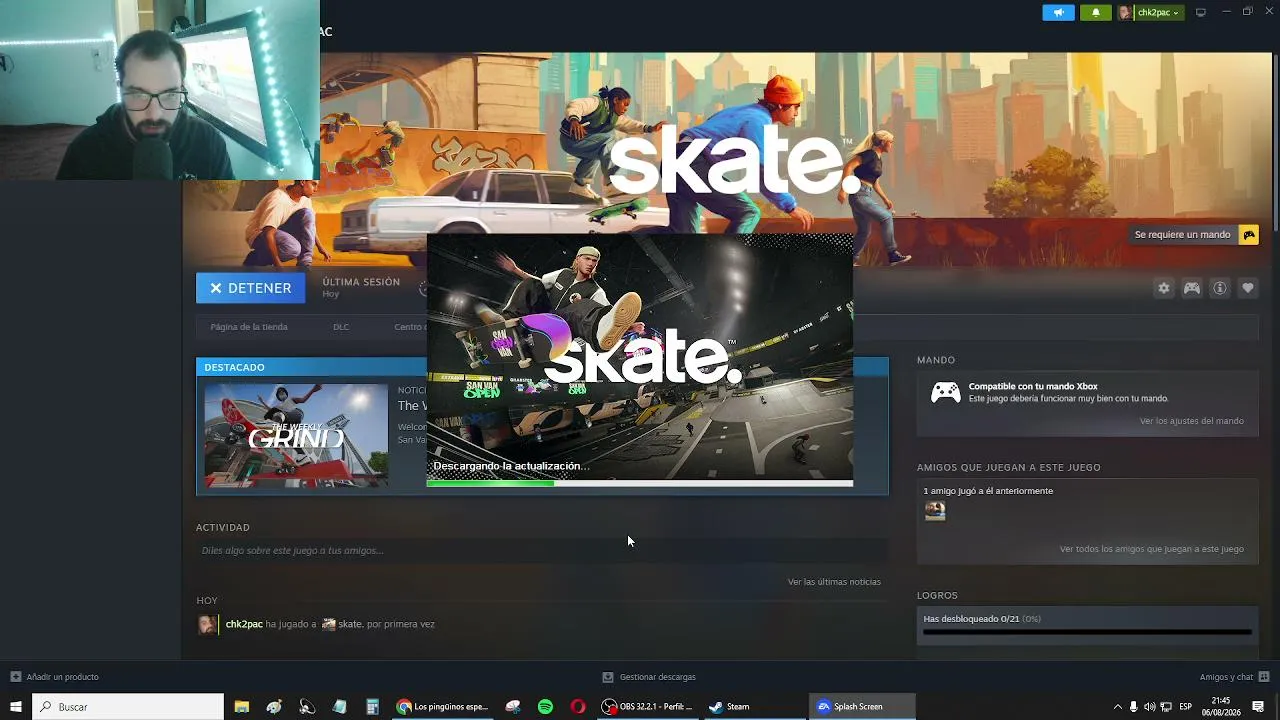Image resolution: width=1280 pixels, height=720 pixels.
Task: Open the Página de la tienda tab
Action: [x=249, y=327]
